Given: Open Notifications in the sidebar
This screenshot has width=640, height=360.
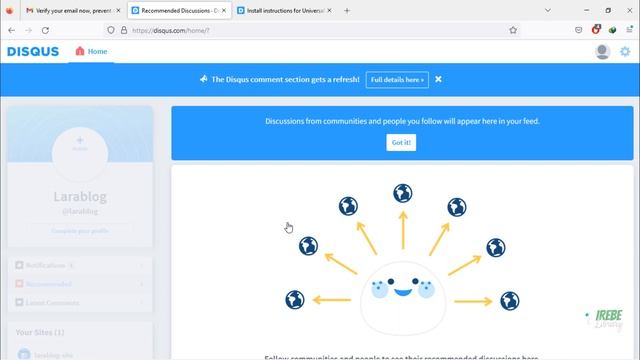Looking at the screenshot, I should coord(80,266).
